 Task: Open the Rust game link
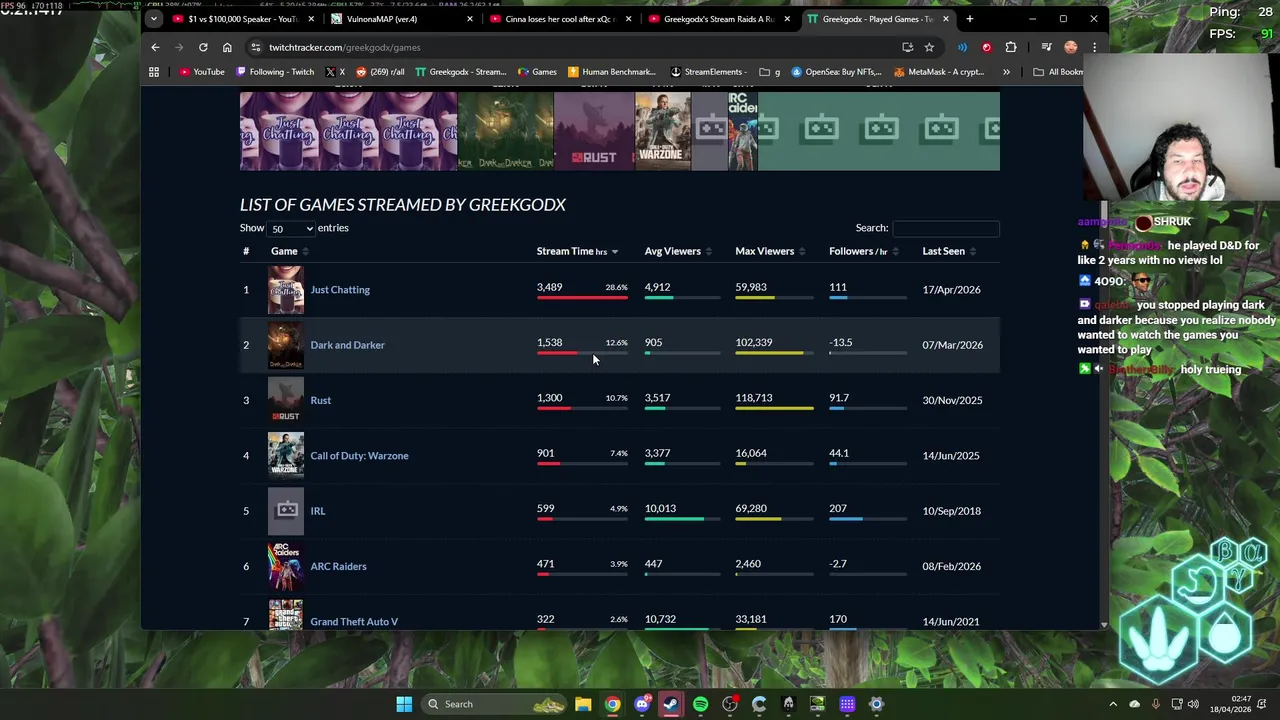[320, 400]
